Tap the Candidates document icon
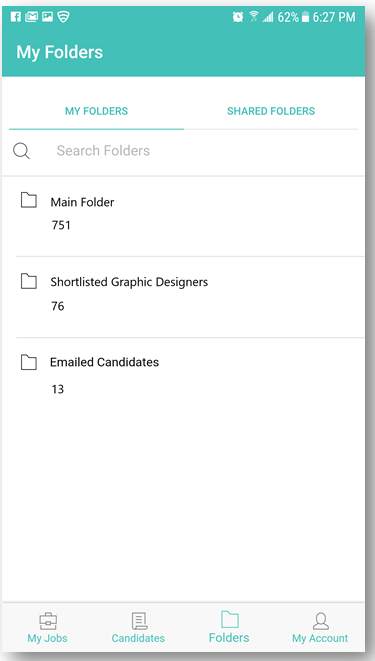375x661 pixels. tap(139, 621)
